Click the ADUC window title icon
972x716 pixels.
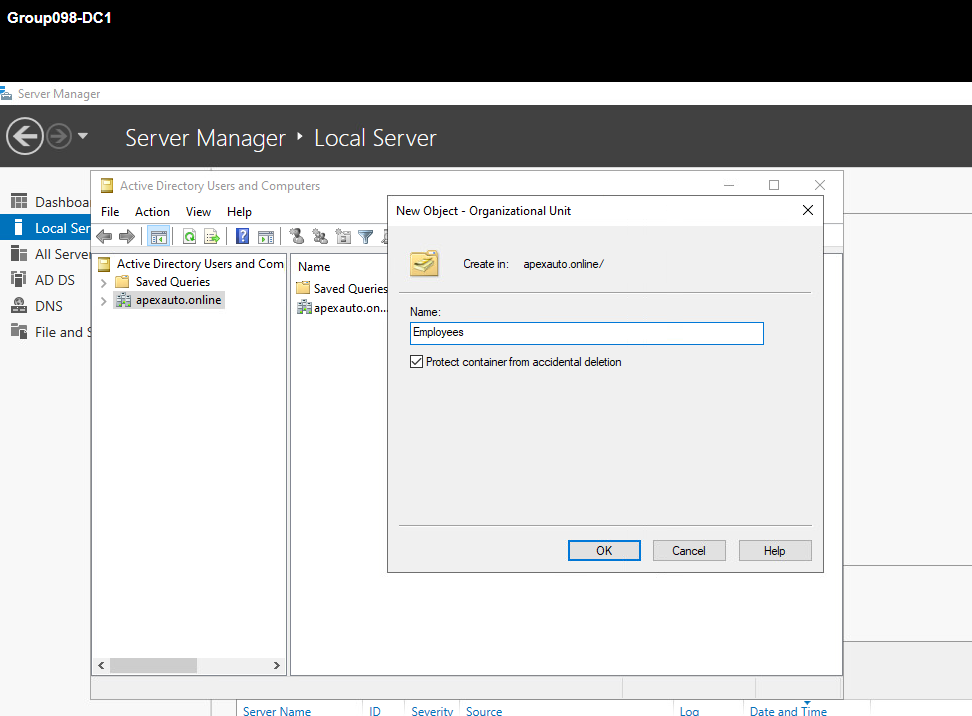pos(107,185)
